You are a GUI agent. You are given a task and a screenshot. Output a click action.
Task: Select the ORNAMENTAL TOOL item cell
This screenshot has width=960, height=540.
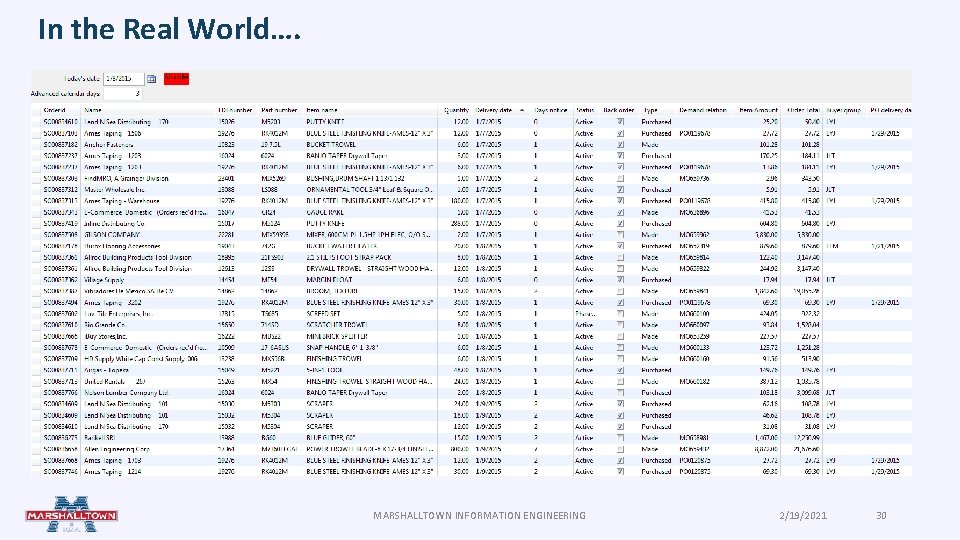point(369,190)
